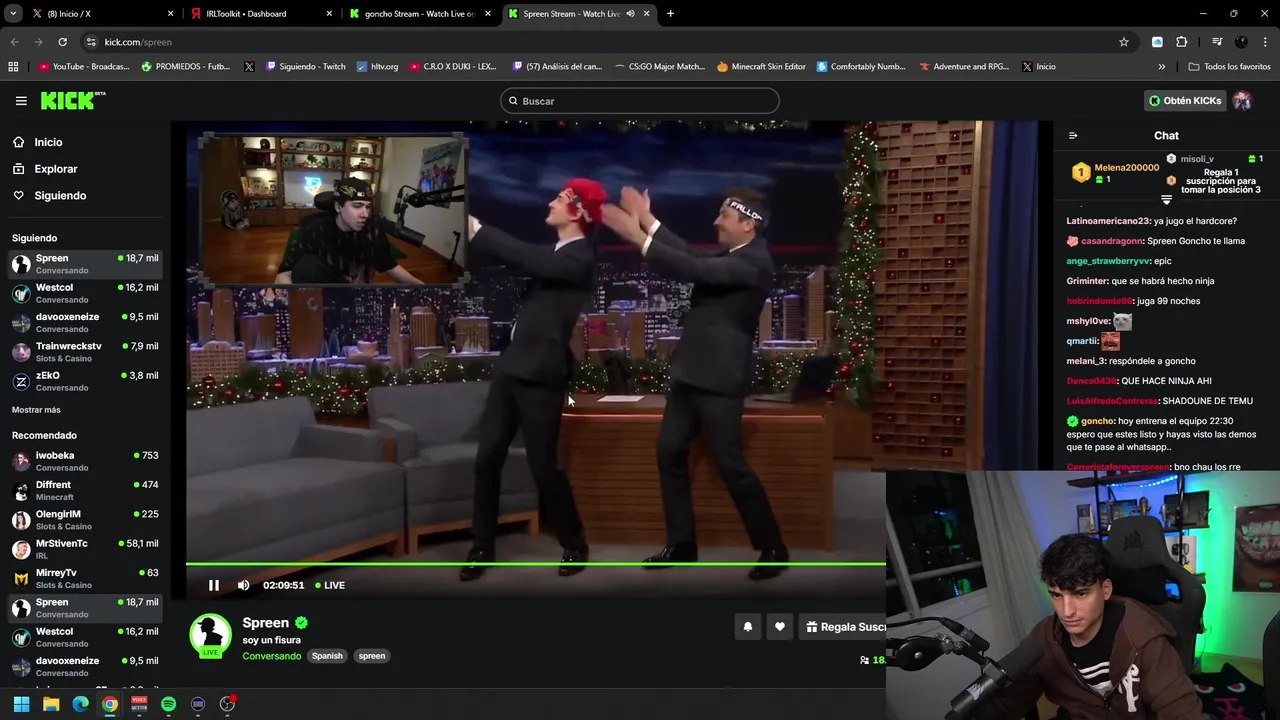
Task: Jump to LIVE in the player
Action: click(330, 585)
